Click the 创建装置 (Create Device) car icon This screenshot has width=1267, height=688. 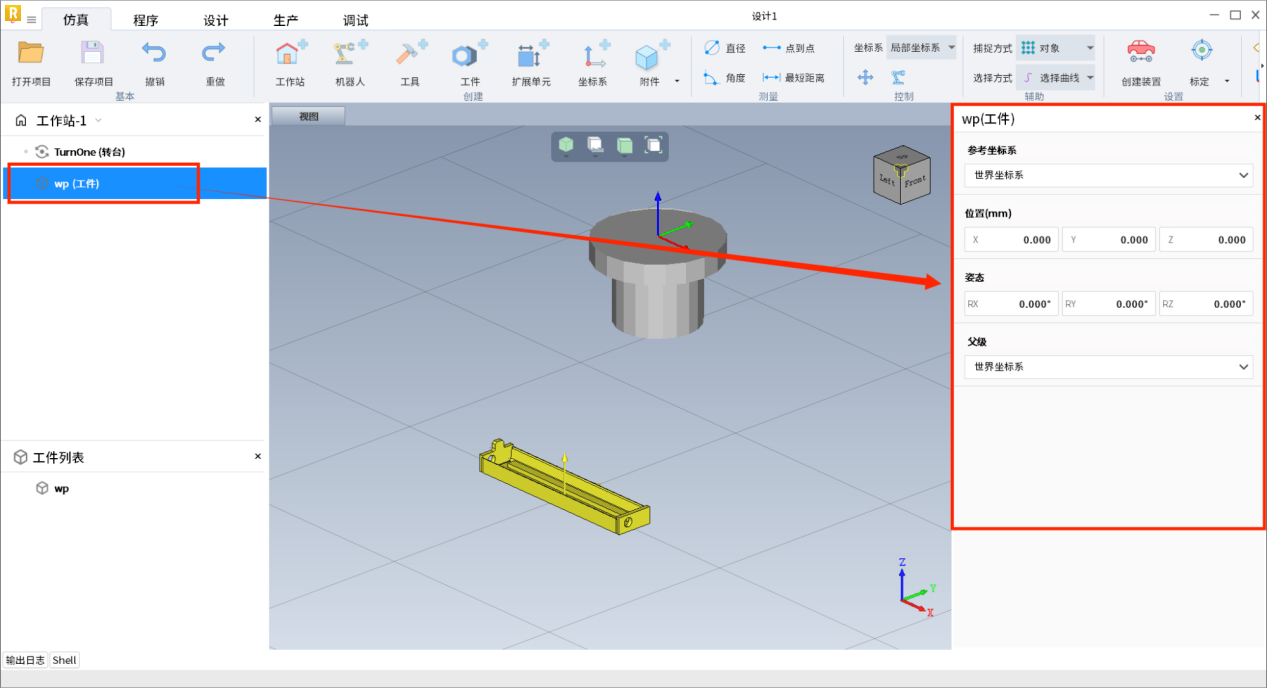(1141, 53)
